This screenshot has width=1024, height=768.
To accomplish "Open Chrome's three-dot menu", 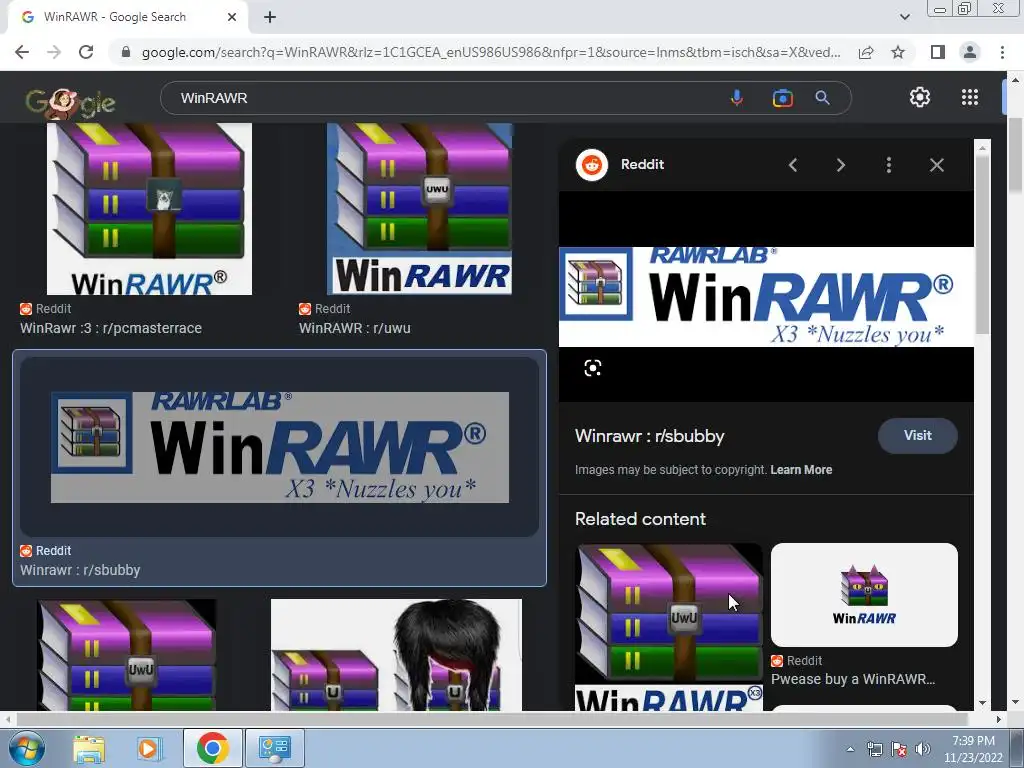I will (x=1002, y=52).
